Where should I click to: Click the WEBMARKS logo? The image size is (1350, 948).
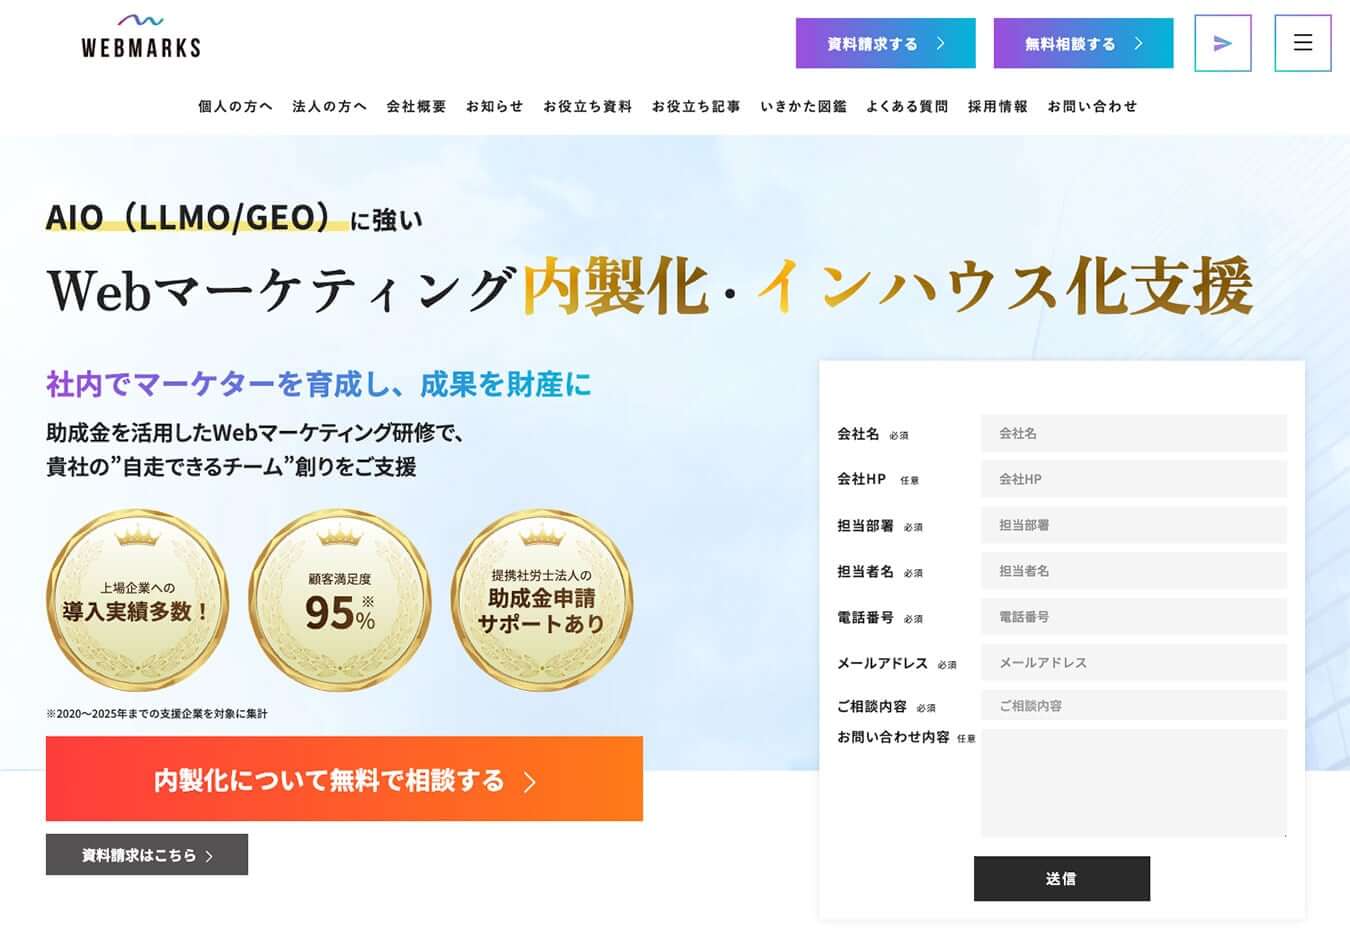pyautogui.click(x=141, y=36)
